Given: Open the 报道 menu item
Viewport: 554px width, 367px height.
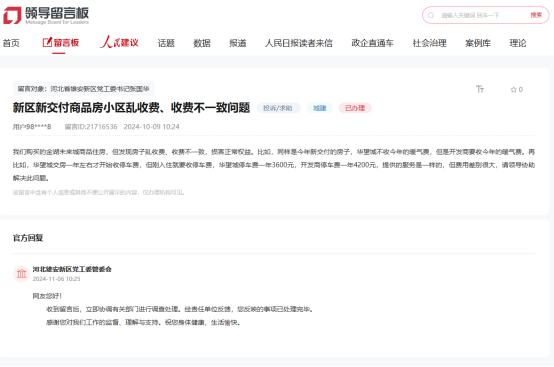Looking at the screenshot, I should coord(237,43).
